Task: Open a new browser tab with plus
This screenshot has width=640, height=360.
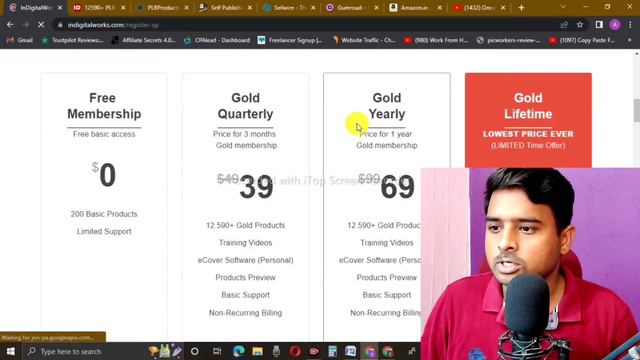Action: click(521, 7)
